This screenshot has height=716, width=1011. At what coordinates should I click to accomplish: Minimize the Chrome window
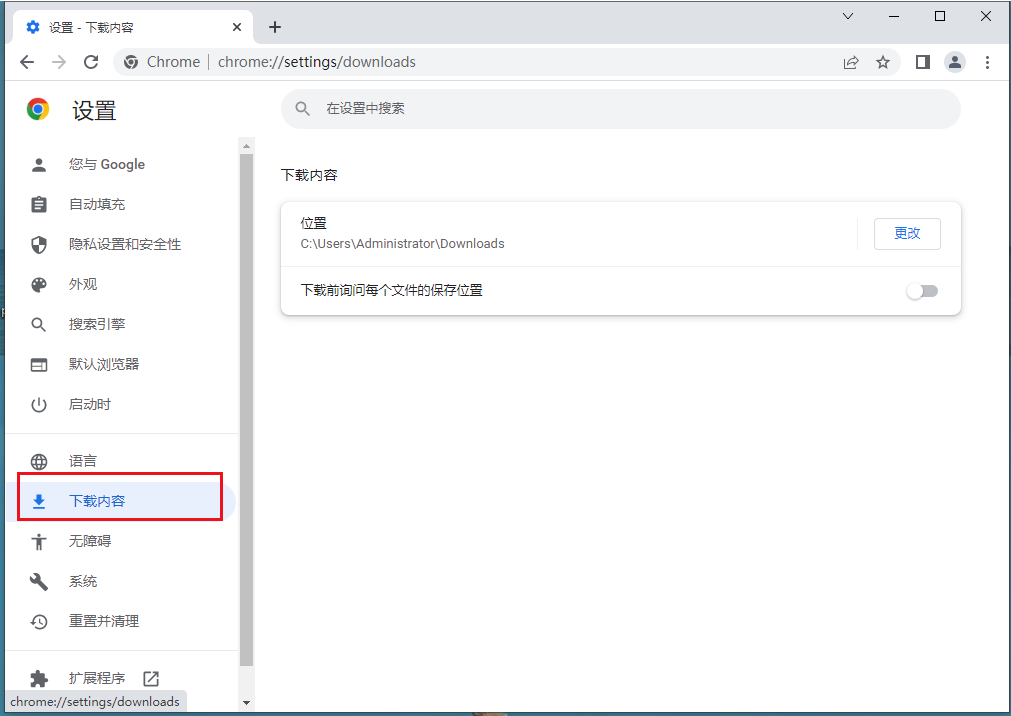[894, 16]
